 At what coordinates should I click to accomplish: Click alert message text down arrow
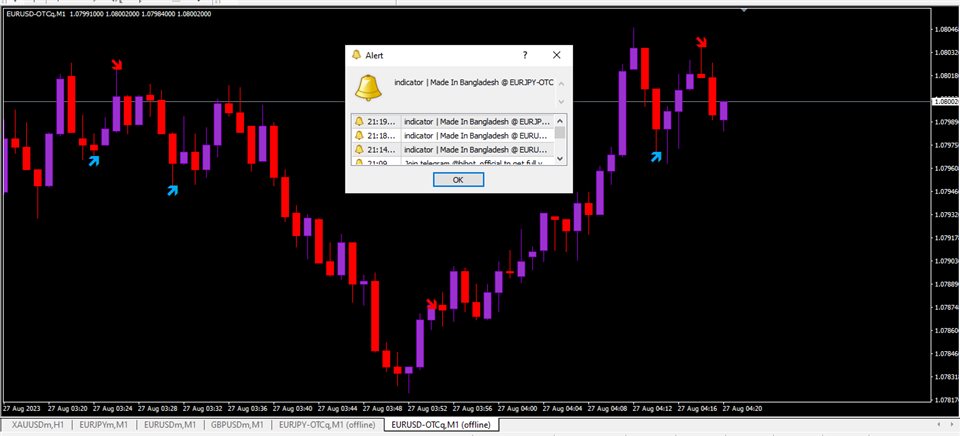561,101
